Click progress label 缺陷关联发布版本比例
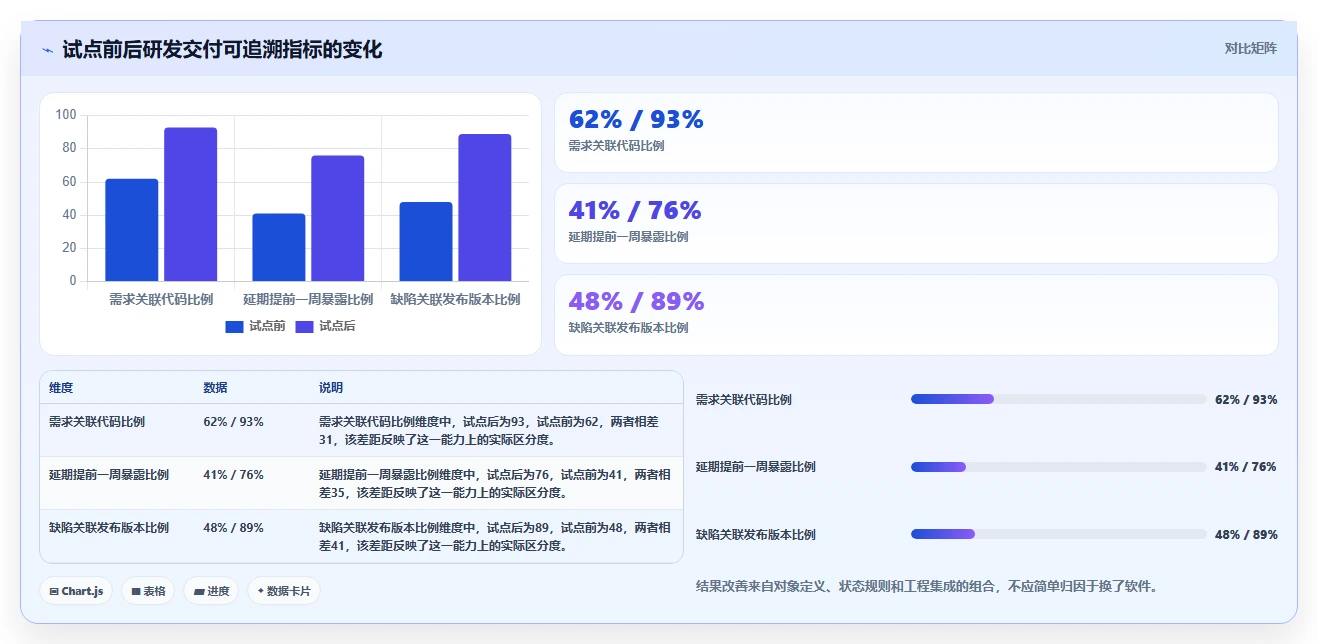 (756, 535)
